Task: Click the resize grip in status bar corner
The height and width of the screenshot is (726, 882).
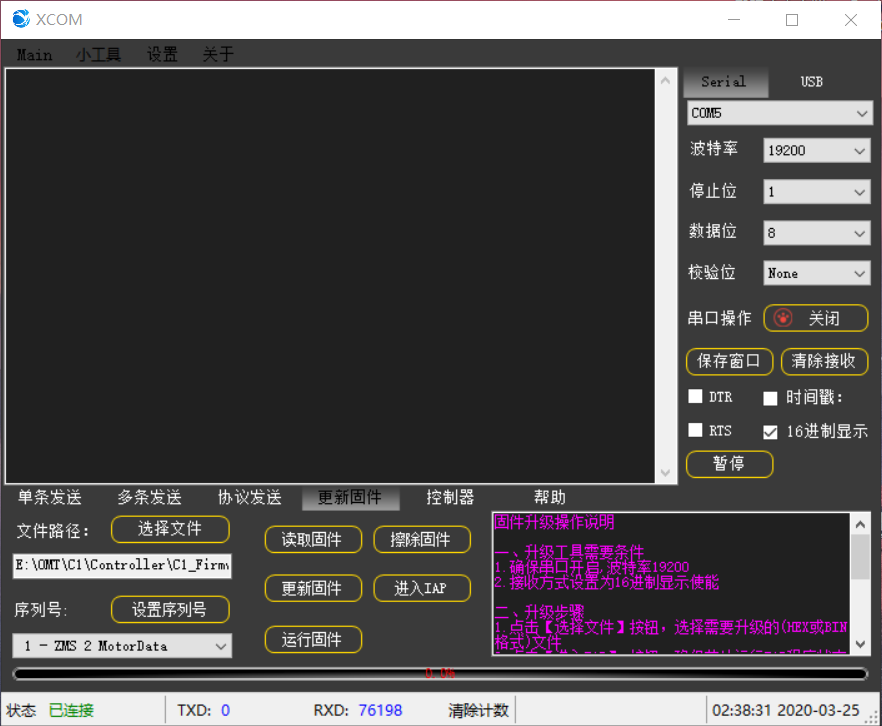Action: click(x=872, y=716)
